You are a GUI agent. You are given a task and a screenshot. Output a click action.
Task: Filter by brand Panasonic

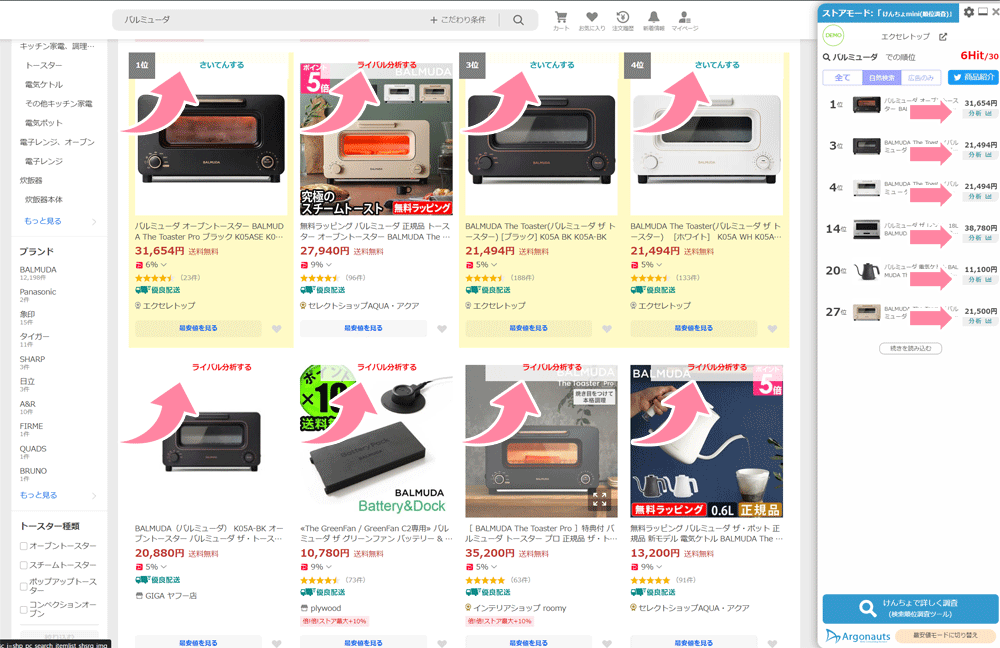point(38,292)
